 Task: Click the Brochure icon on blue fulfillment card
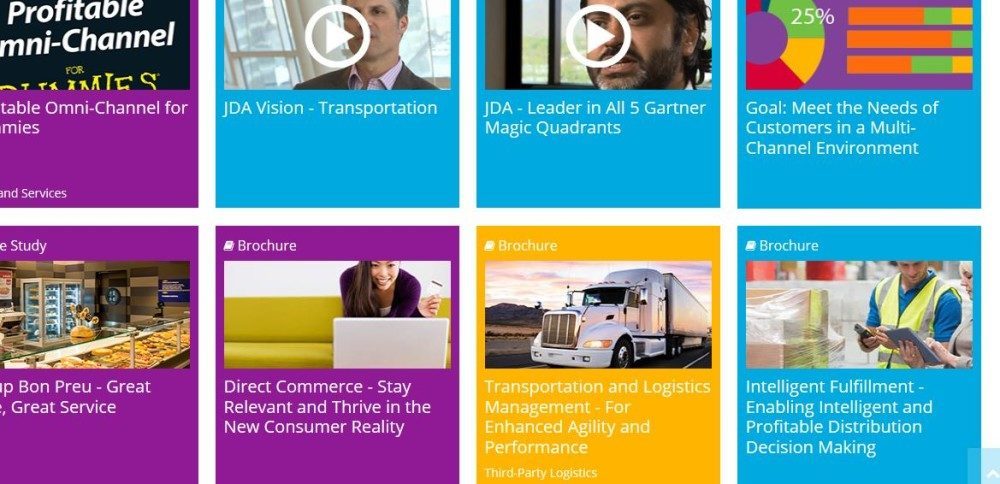click(751, 246)
